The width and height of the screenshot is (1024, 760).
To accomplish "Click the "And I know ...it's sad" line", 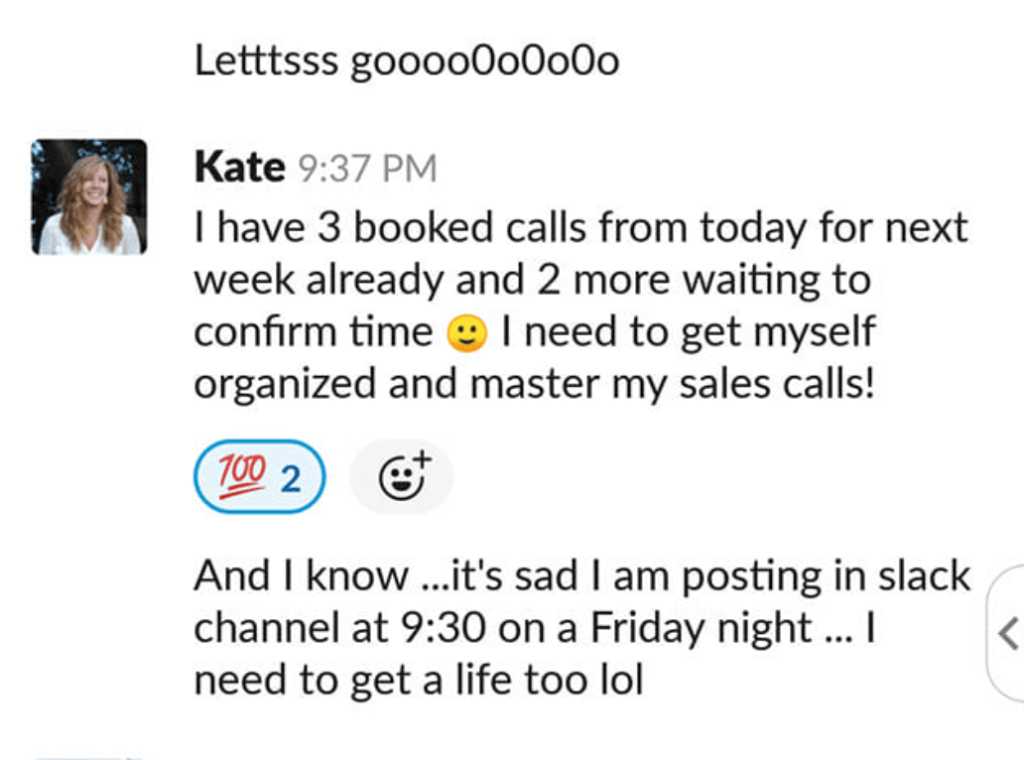I will 581,576.
